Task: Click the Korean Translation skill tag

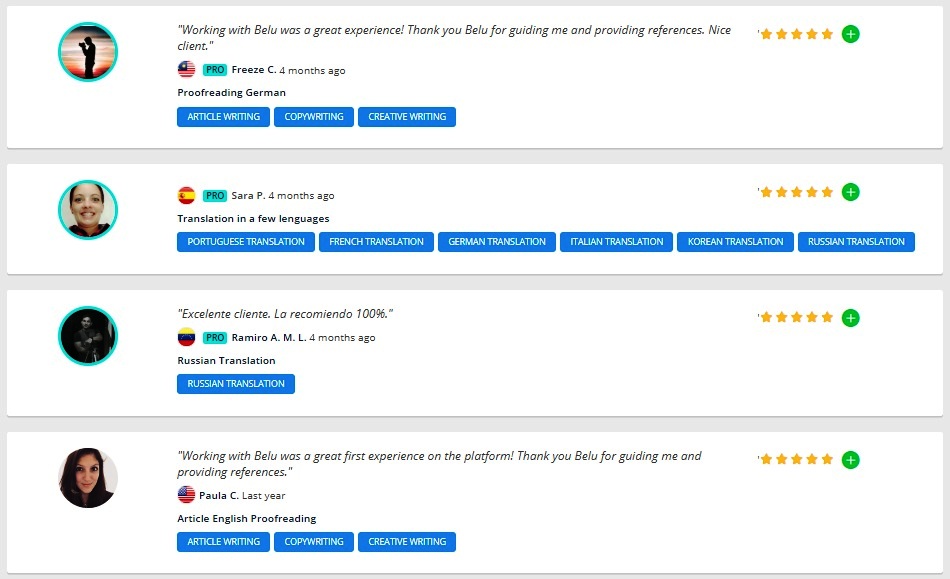Action: tap(735, 242)
